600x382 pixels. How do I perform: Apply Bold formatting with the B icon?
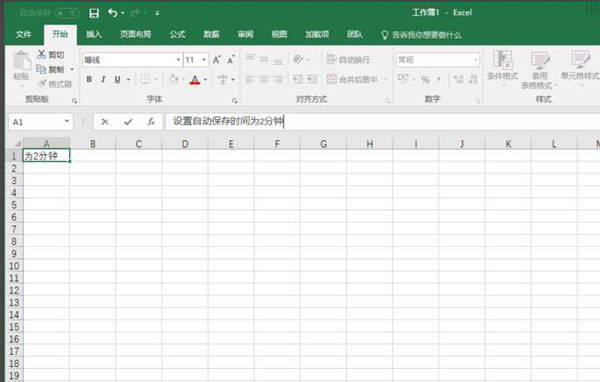coord(89,79)
